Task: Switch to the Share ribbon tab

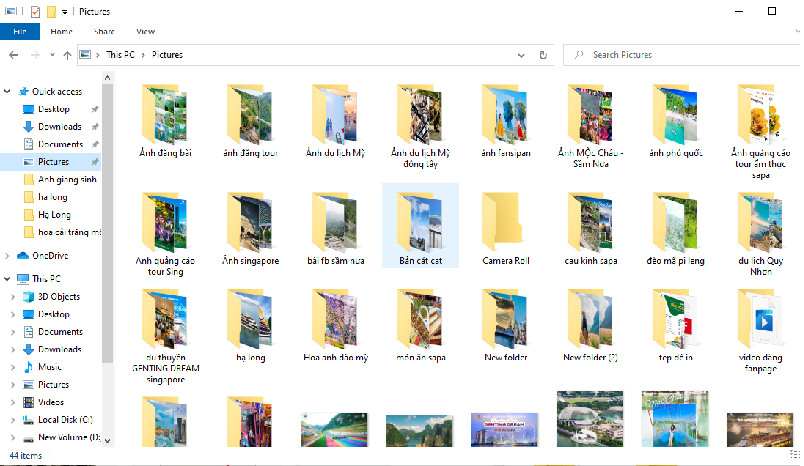Action: tap(104, 31)
